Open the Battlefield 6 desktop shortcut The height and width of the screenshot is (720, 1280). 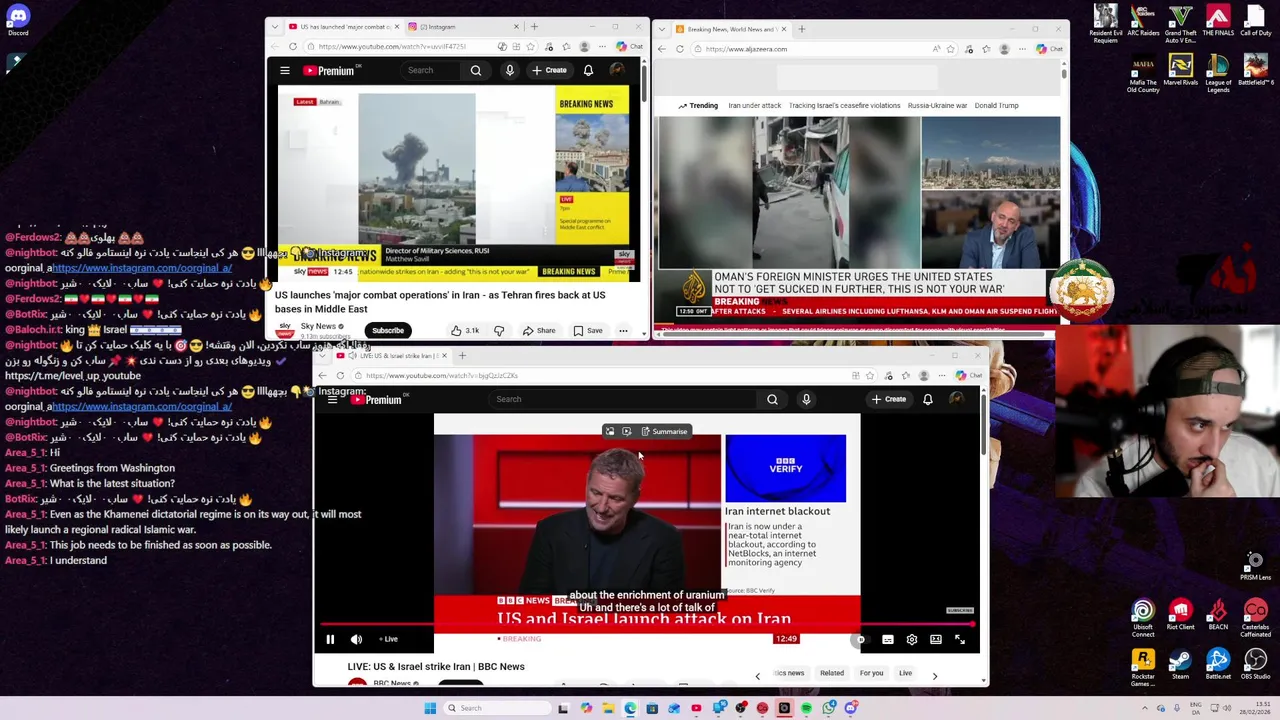pyautogui.click(x=1256, y=70)
